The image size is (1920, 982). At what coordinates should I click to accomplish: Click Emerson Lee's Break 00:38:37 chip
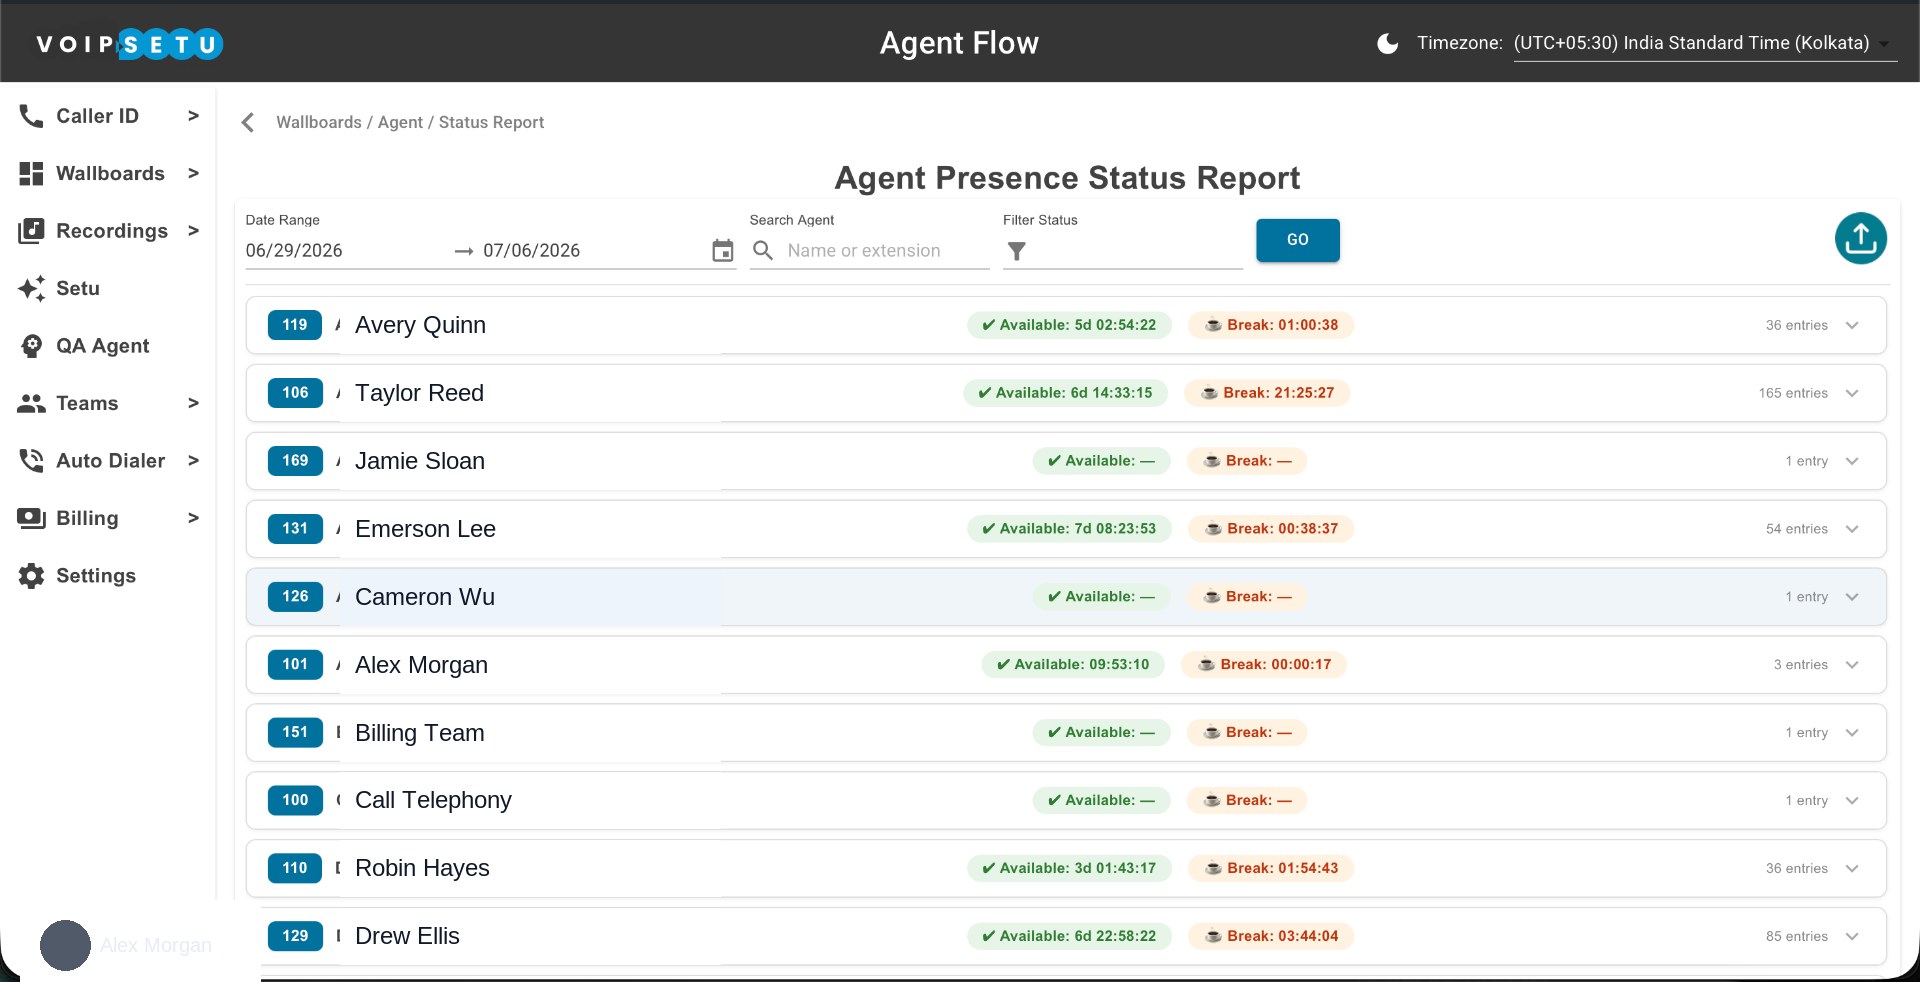(1271, 529)
